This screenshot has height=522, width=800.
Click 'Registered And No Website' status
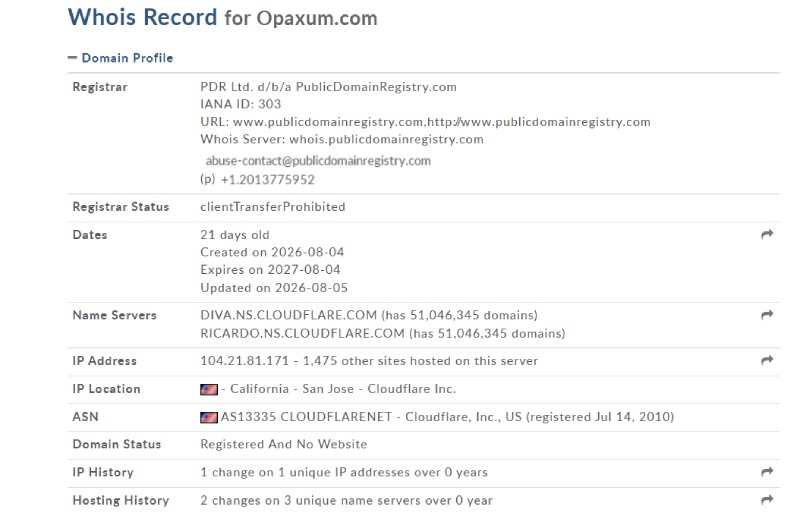coord(283,444)
